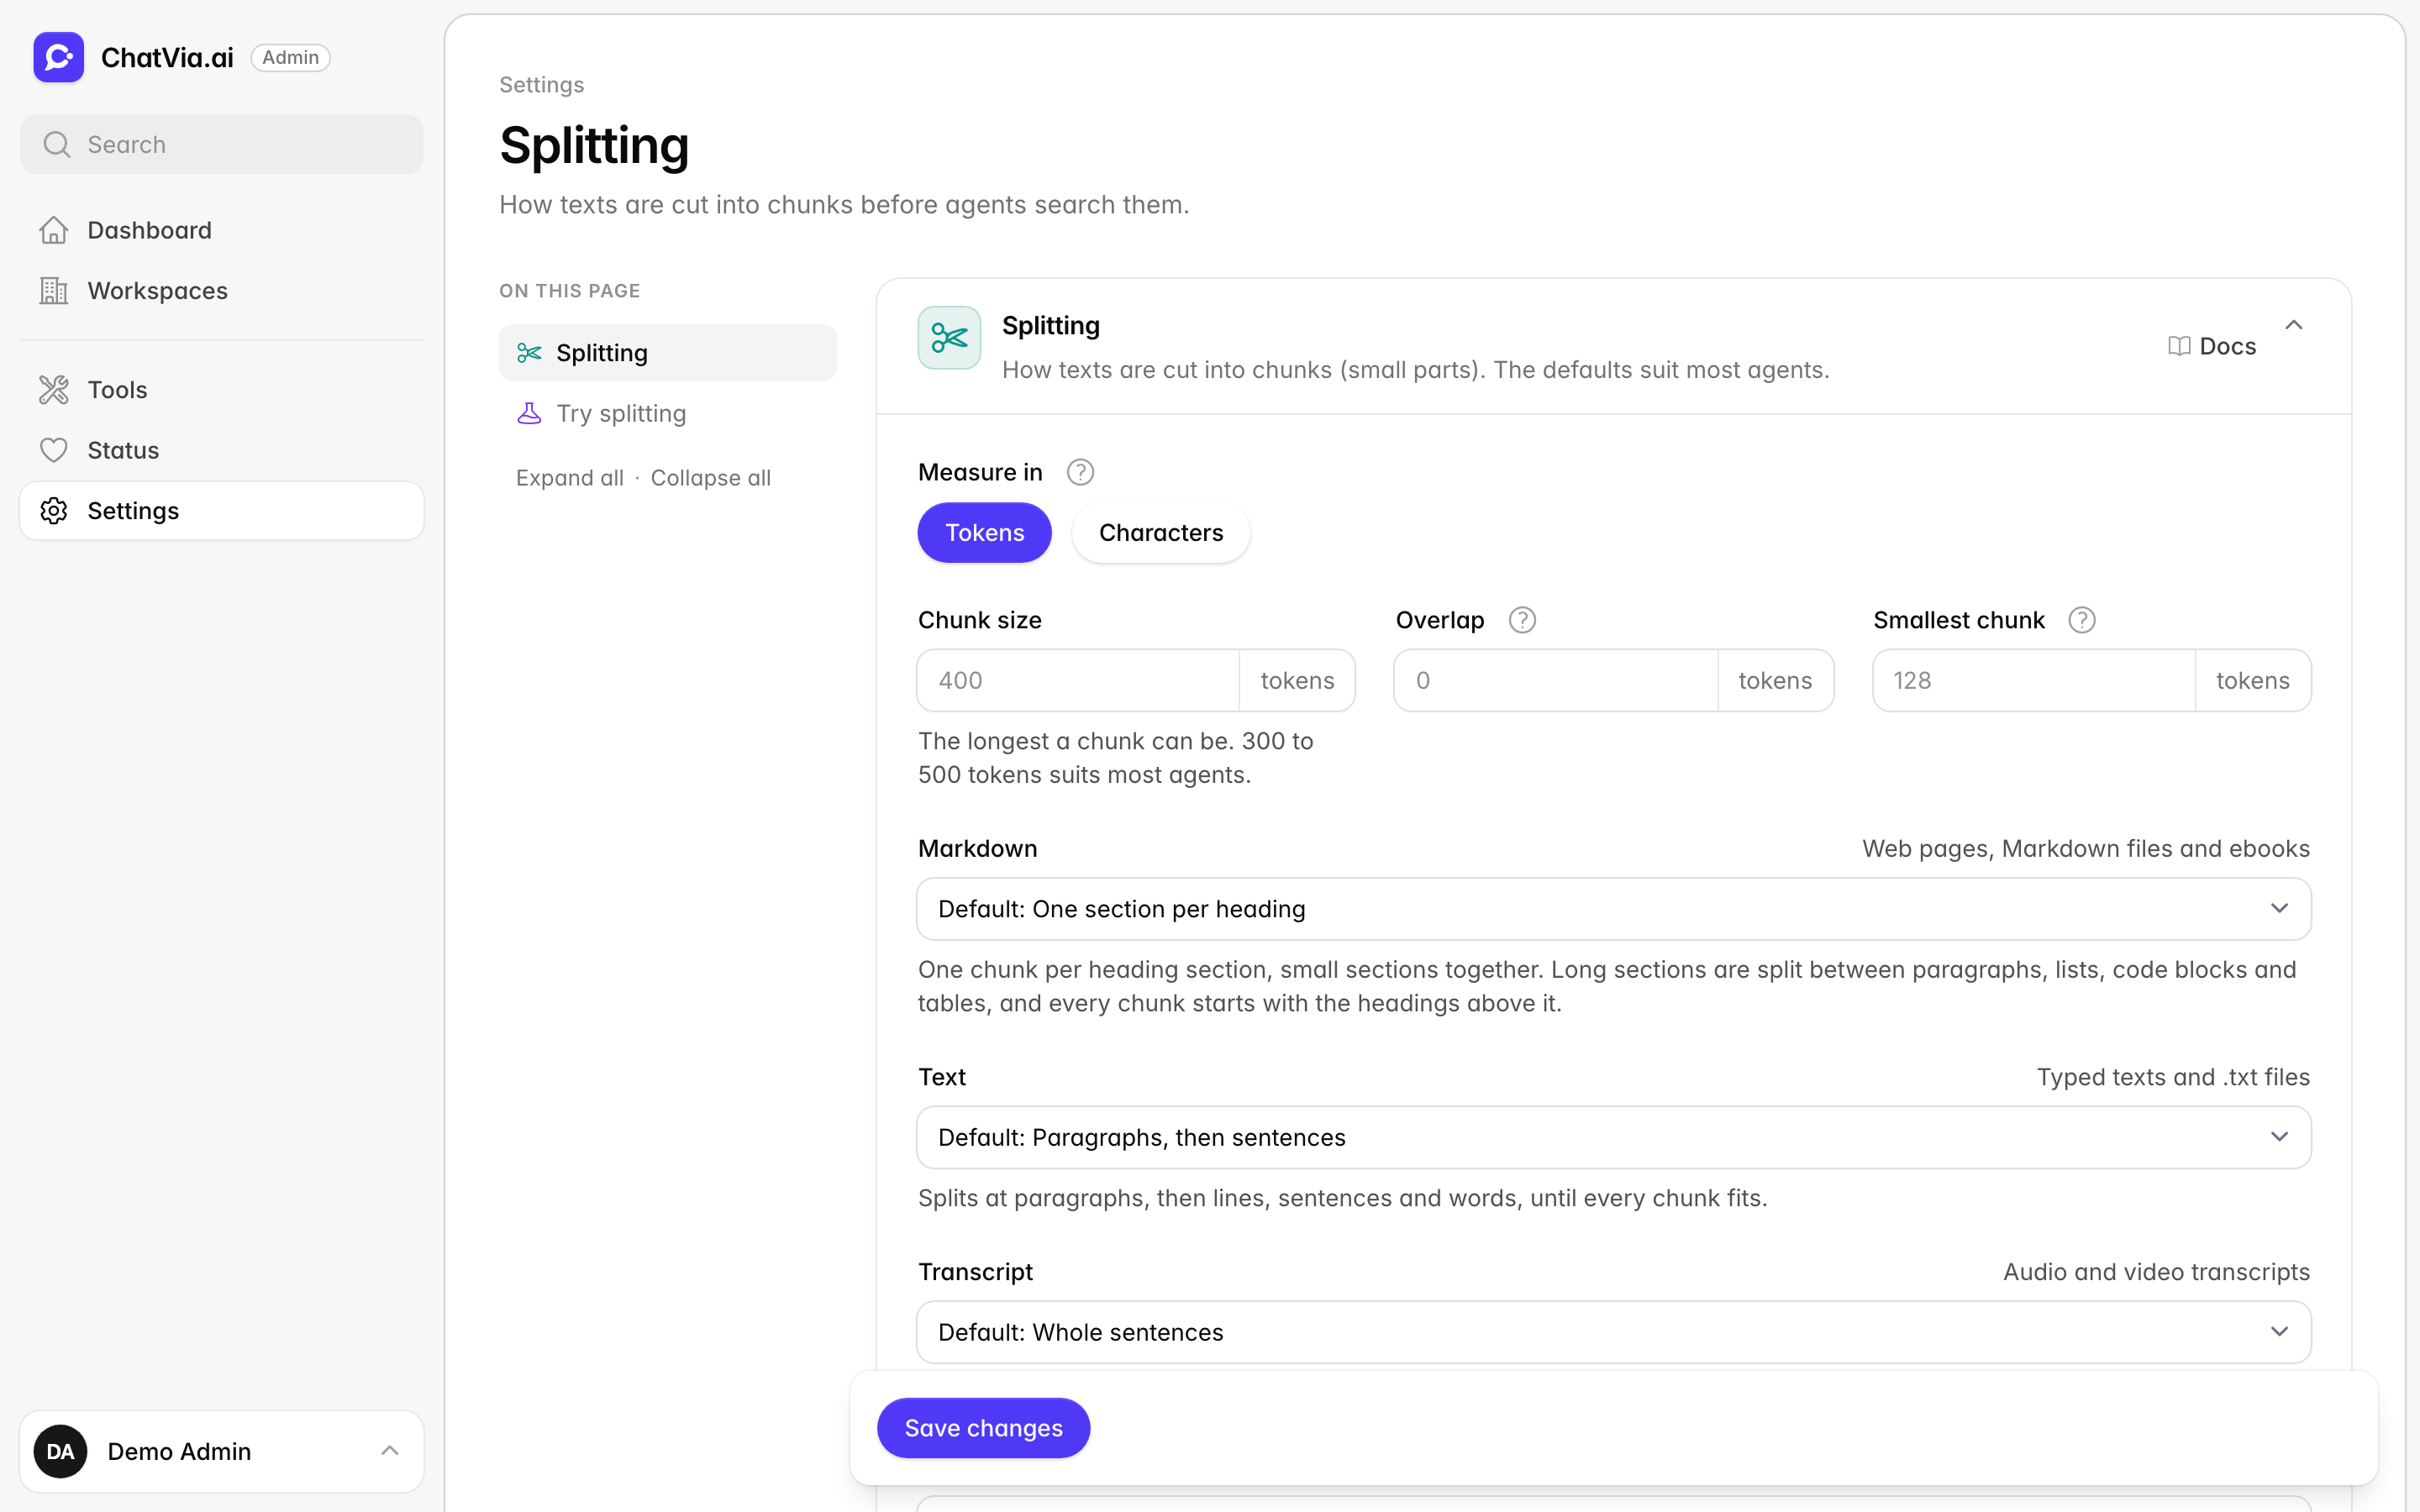Jump to Try splitting section

pyautogui.click(x=667, y=413)
